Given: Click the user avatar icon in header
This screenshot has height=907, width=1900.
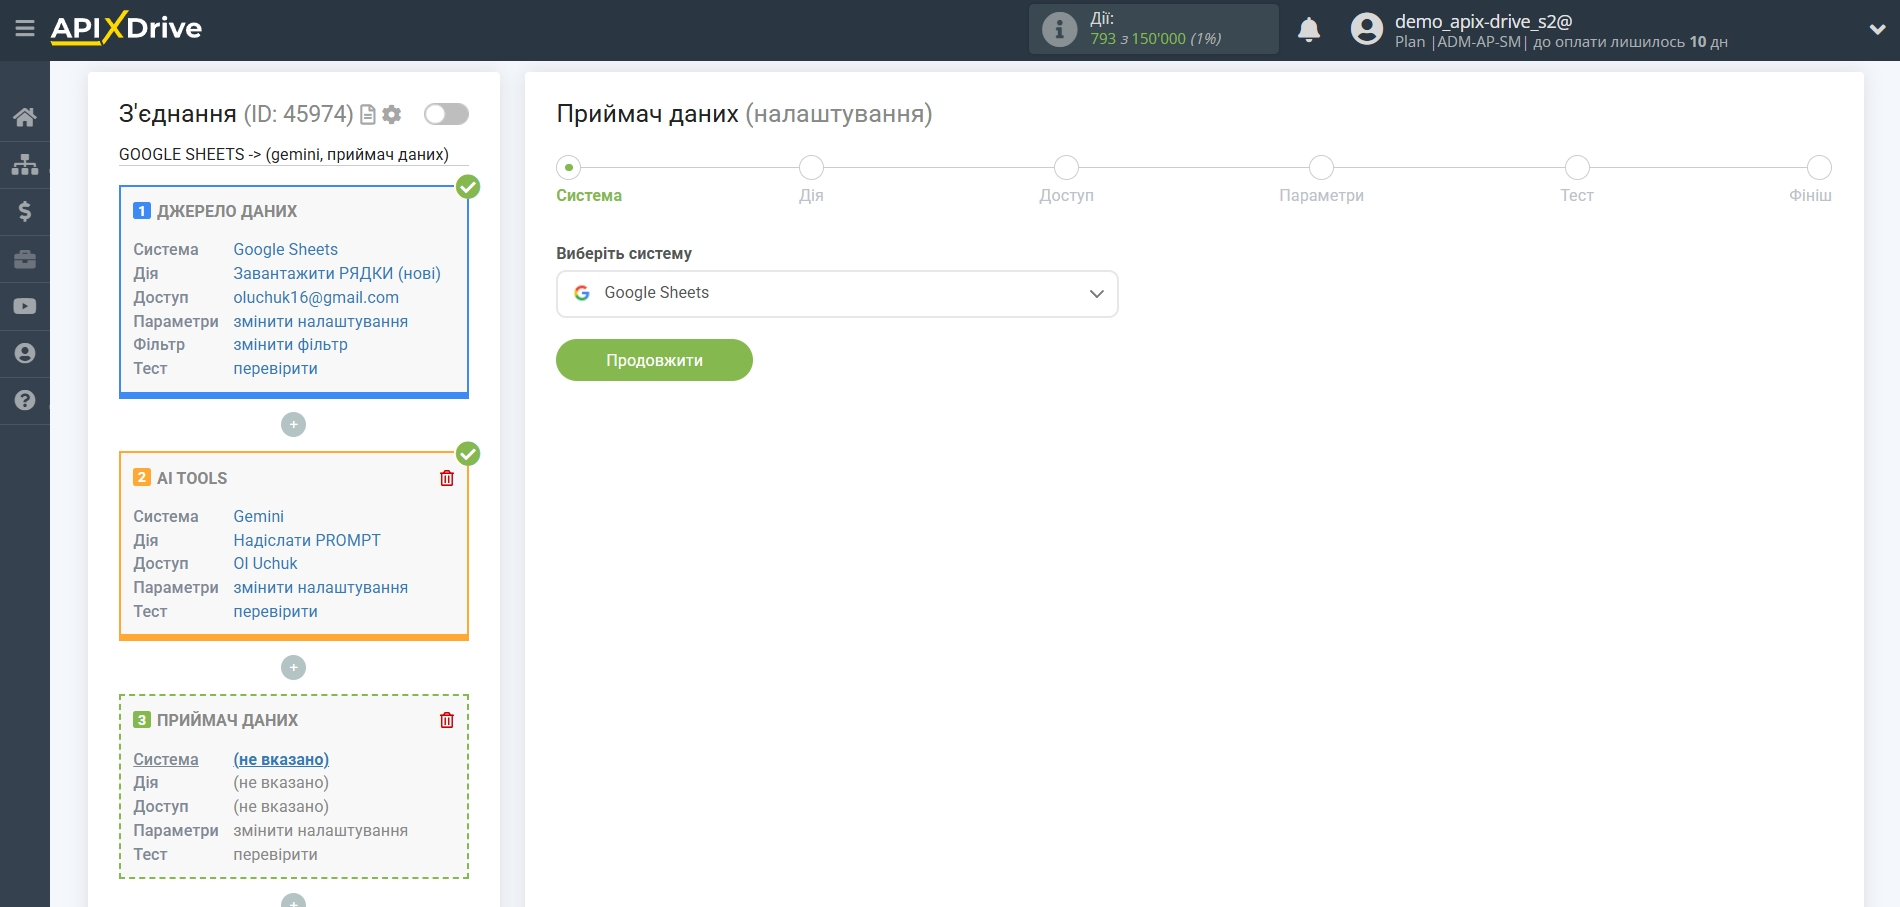Looking at the screenshot, I should [1366, 29].
